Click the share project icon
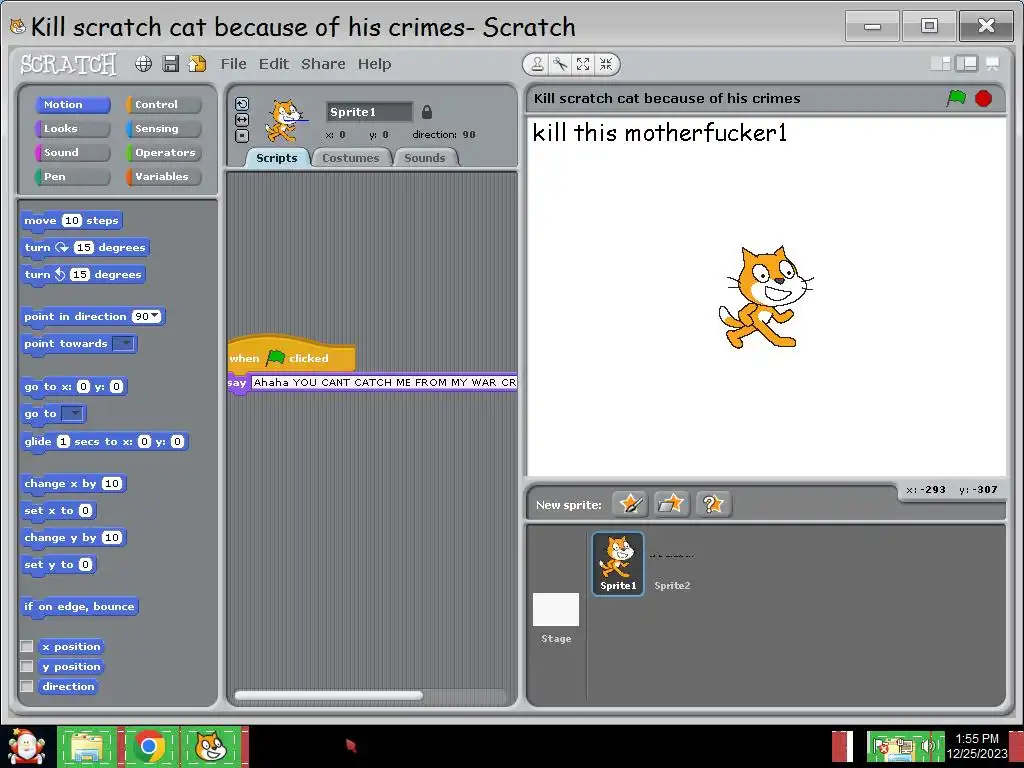The image size is (1024, 768). click(197, 63)
